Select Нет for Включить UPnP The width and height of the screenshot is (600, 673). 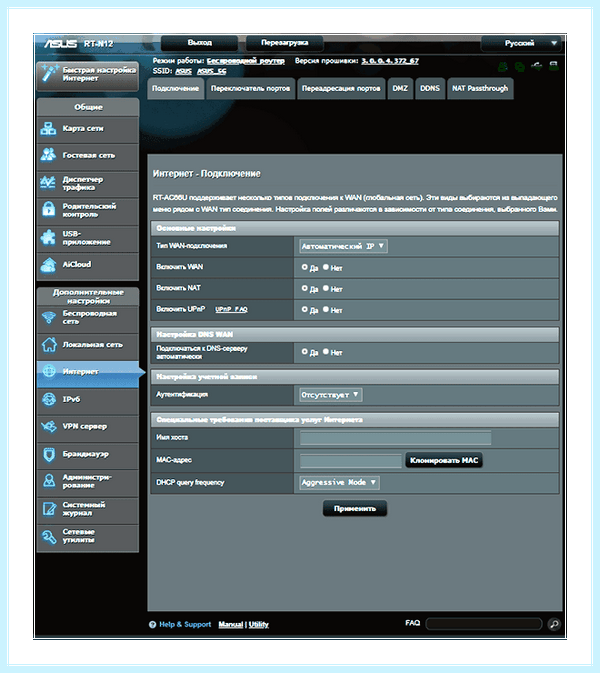(326, 309)
